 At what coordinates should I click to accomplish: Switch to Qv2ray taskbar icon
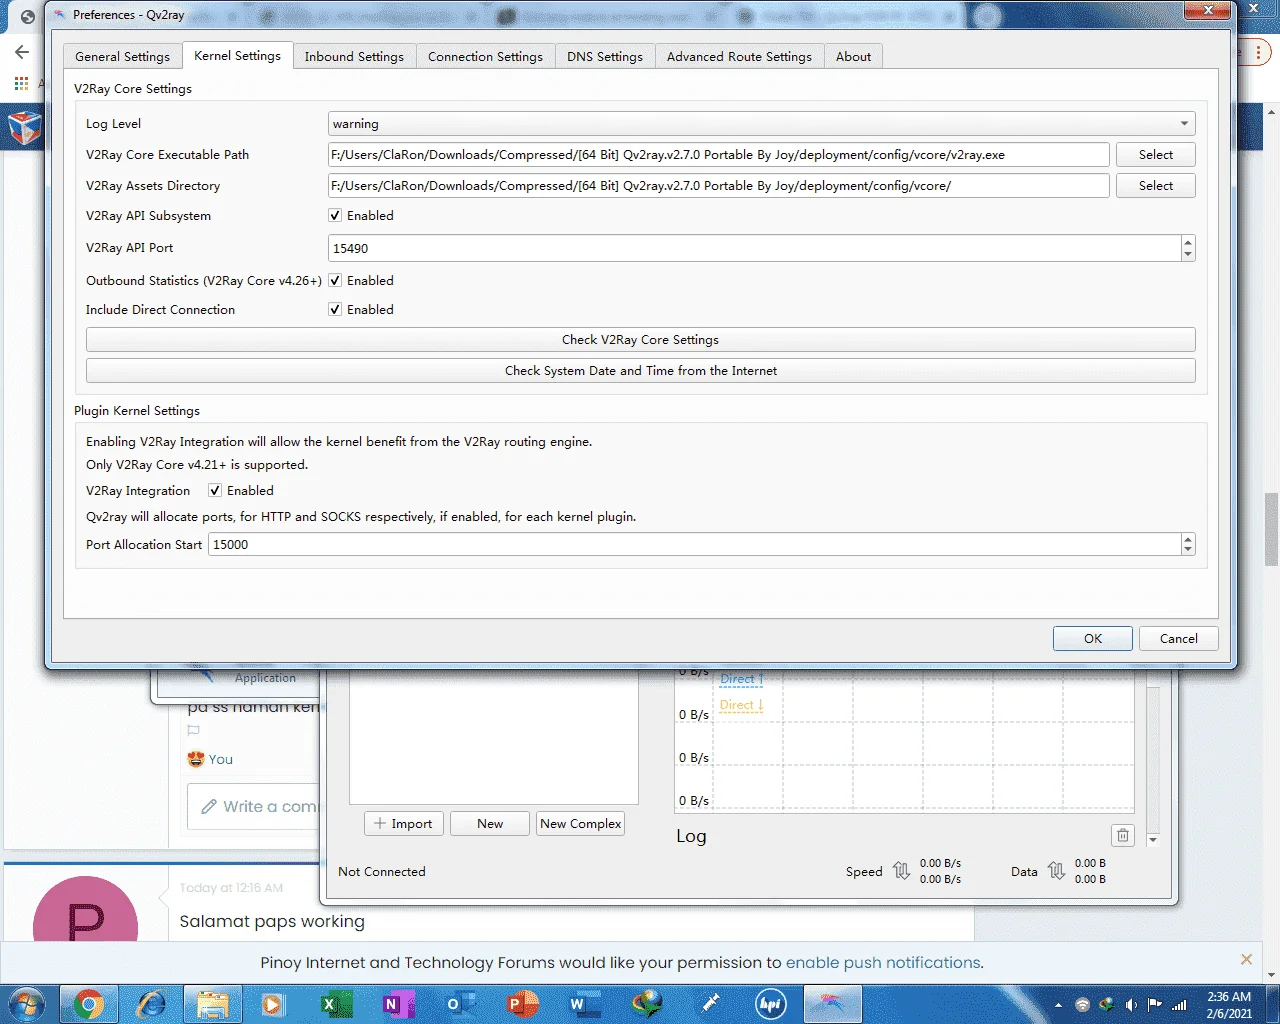coord(833,1004)
